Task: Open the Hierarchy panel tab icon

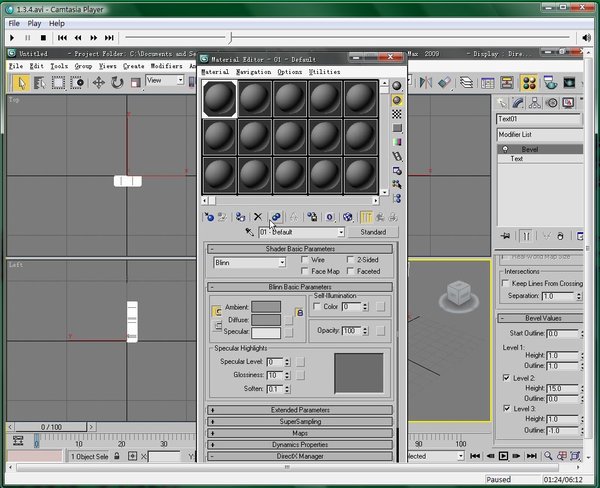Action: click(x=535, y=103)
